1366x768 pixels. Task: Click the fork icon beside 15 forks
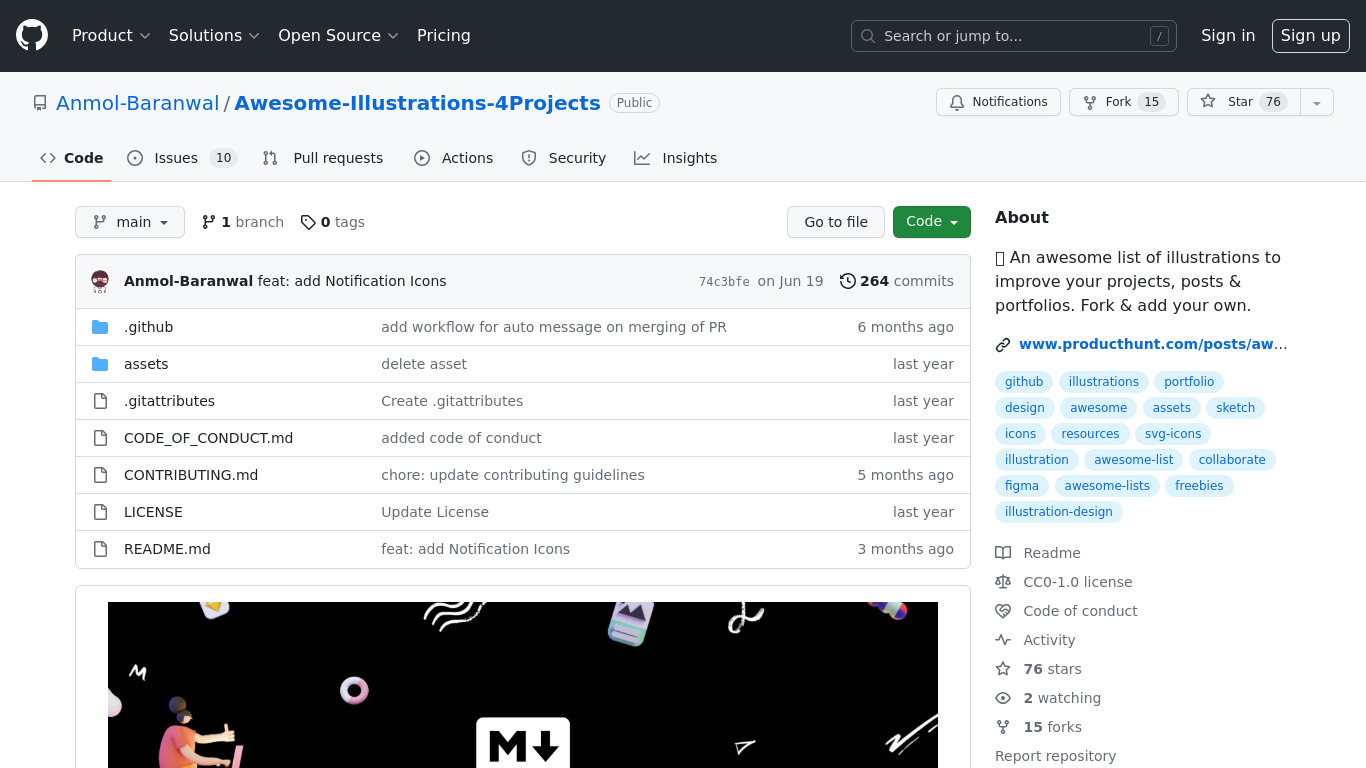click(1003, 727)
